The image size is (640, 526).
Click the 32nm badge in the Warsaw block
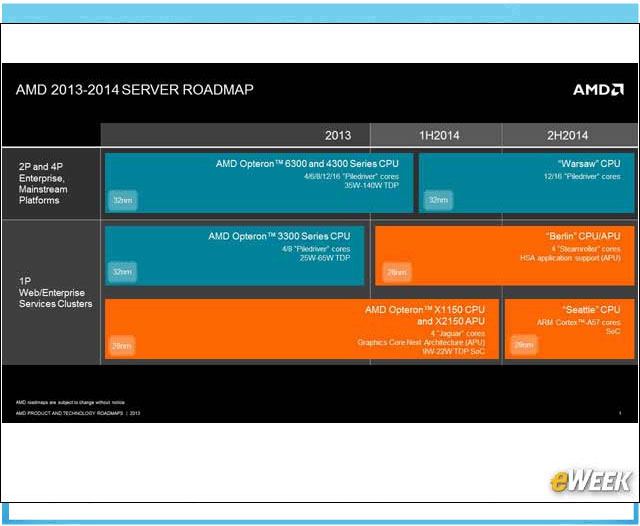coord(438,200)
